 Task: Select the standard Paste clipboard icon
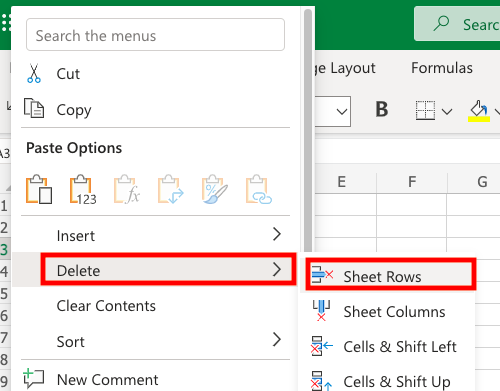click(39, 189)
